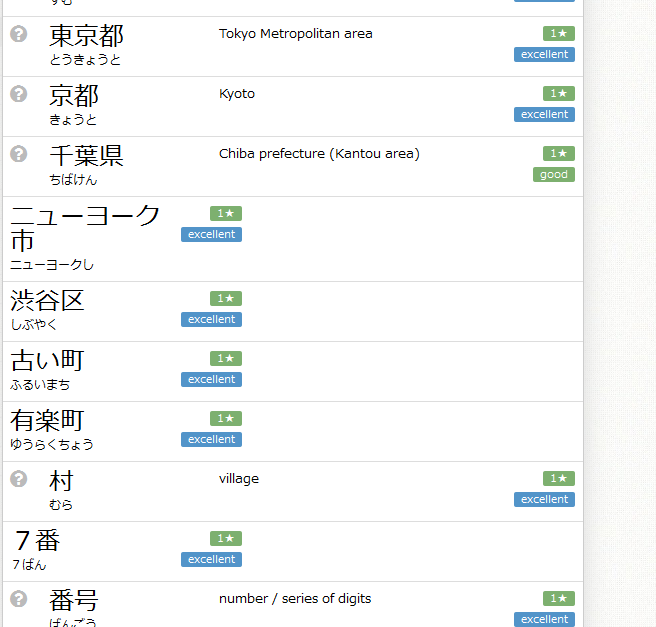The height and width of the screenshot is (627, 656).
Task: Select the 7番 vocabulary item
Action: (37, 541)
